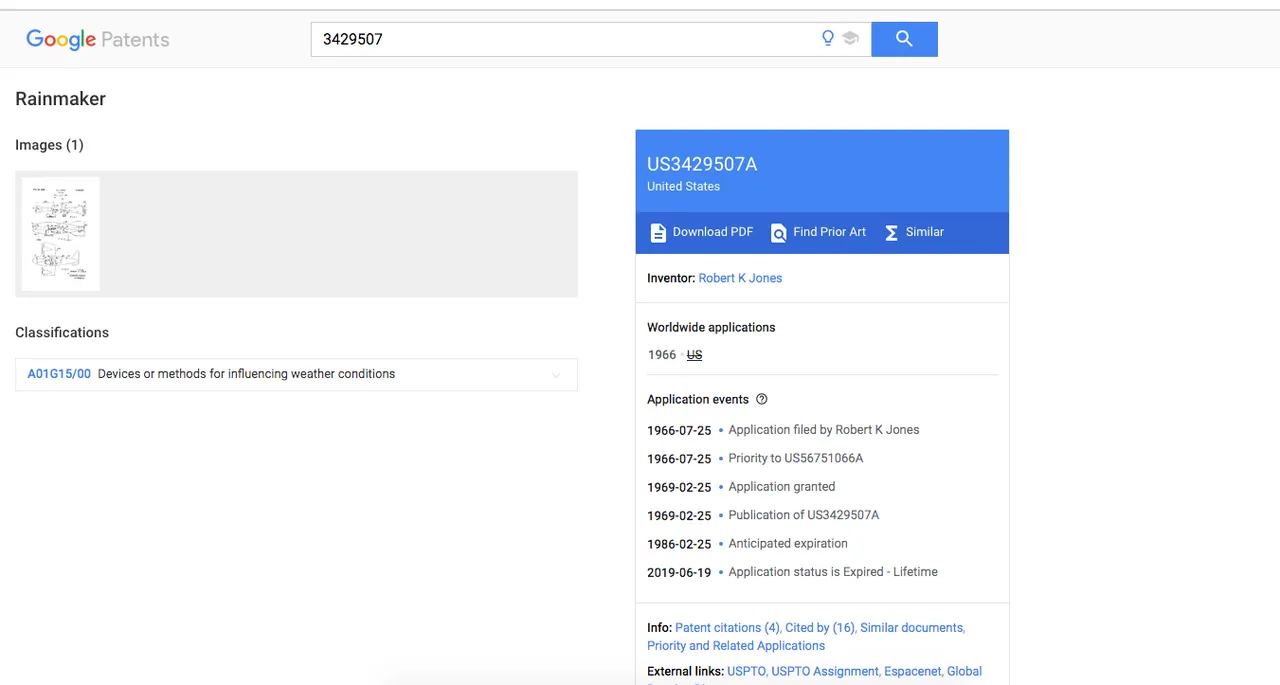
Task: Click 'Priority to US56751066A' event
Action: pyautogui.click(x=796, y=458)
